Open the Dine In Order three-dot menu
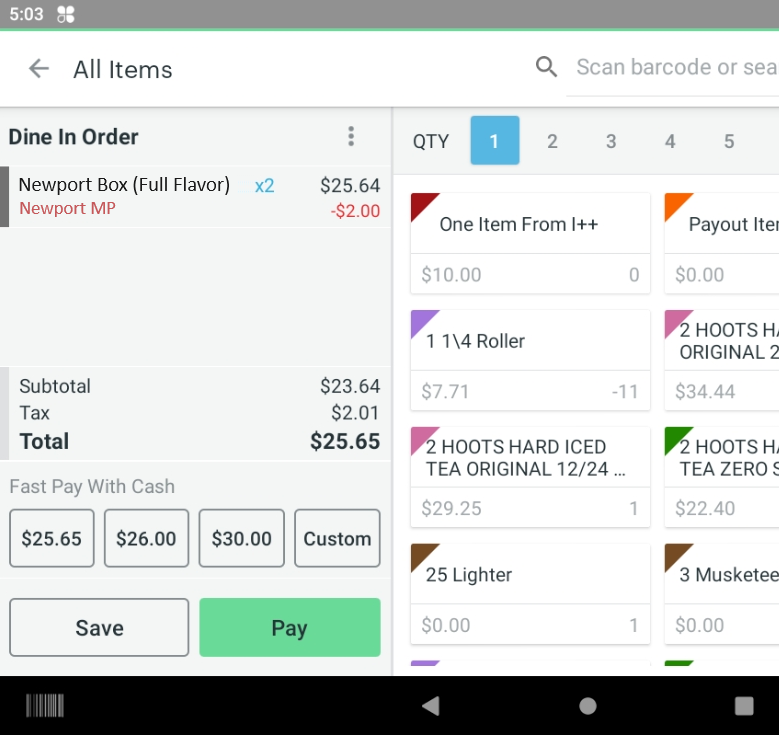This screenshot has width=779, height=735. 351,136
